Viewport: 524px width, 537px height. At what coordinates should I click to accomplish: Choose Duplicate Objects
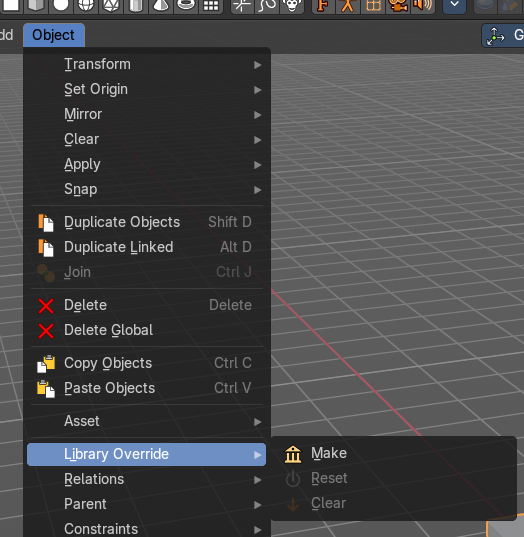(x=147, y=222)
